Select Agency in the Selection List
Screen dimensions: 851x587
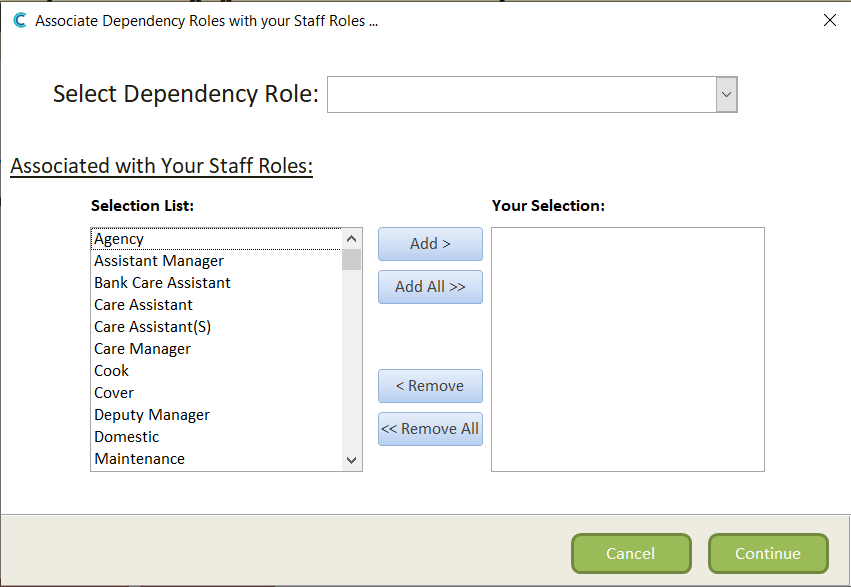coord(119,239)
